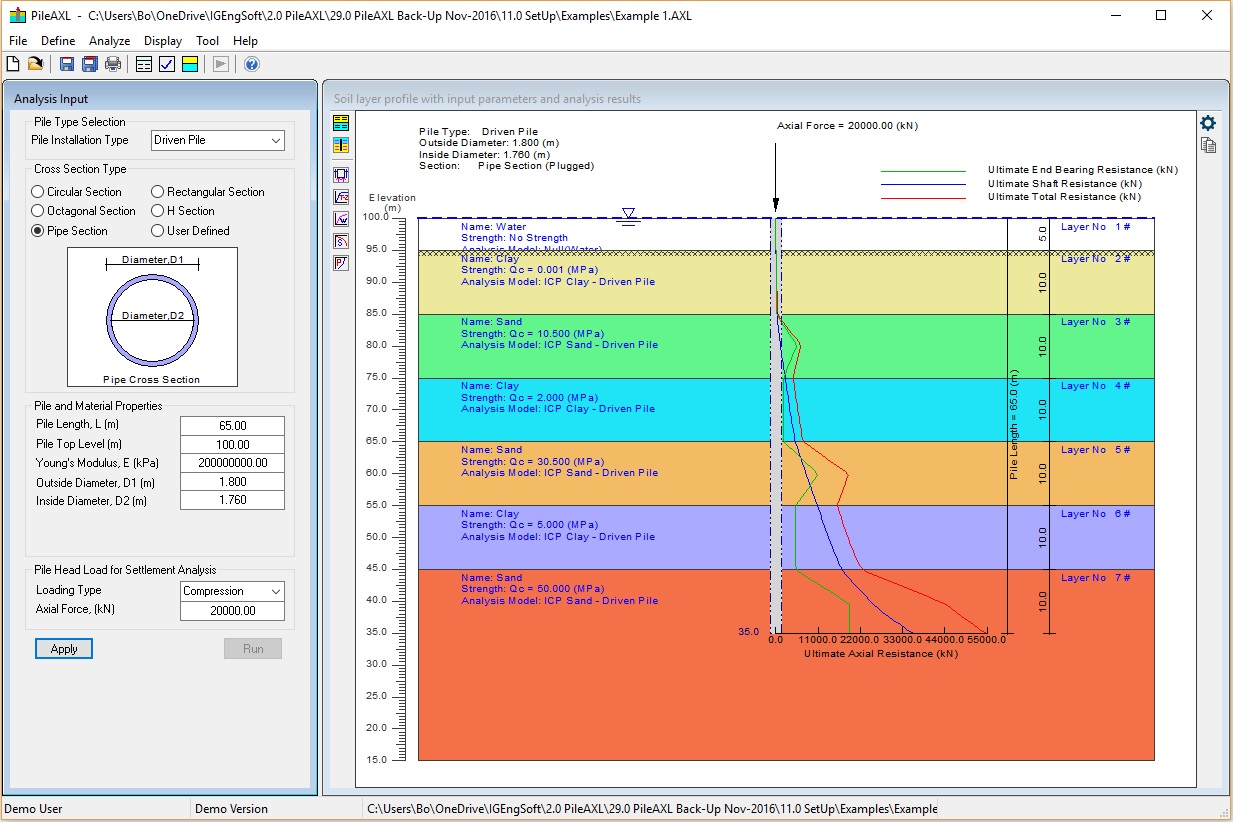Click the Pile Length input field

tap(232, 426)
